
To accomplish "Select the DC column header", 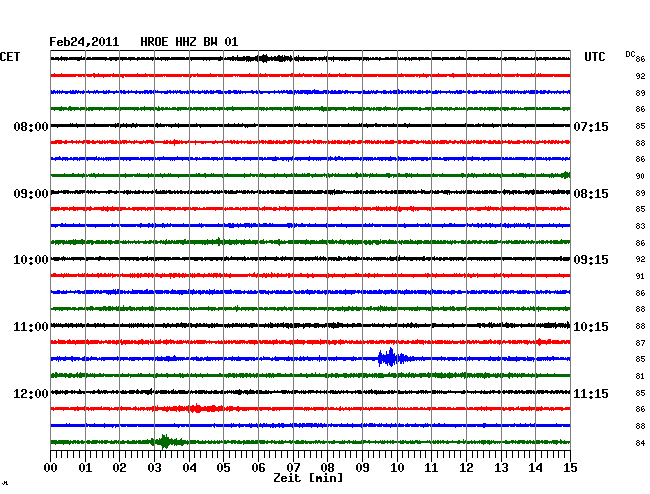I will pos(630,54).
